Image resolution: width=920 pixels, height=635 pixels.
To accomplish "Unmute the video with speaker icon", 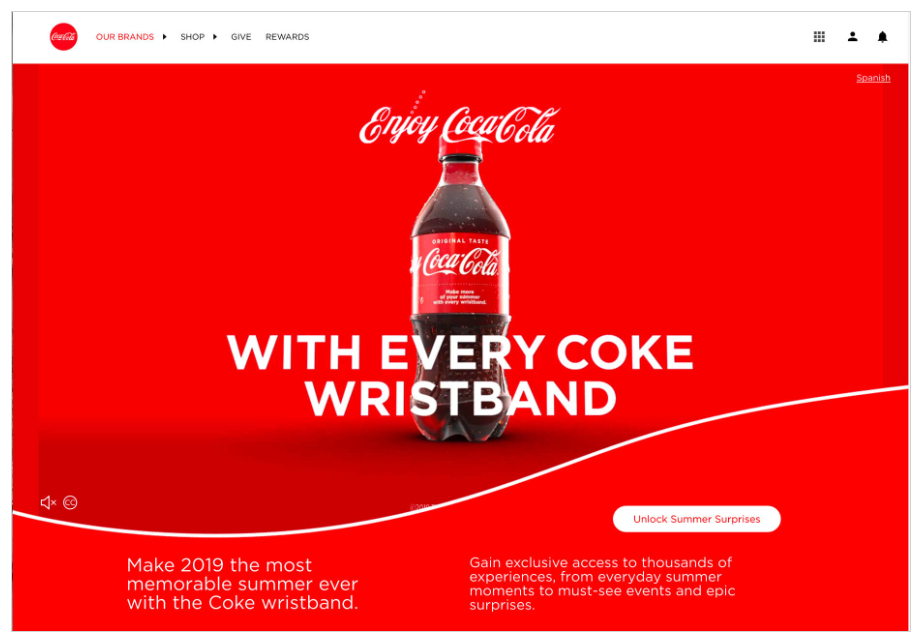I will 48,502.
